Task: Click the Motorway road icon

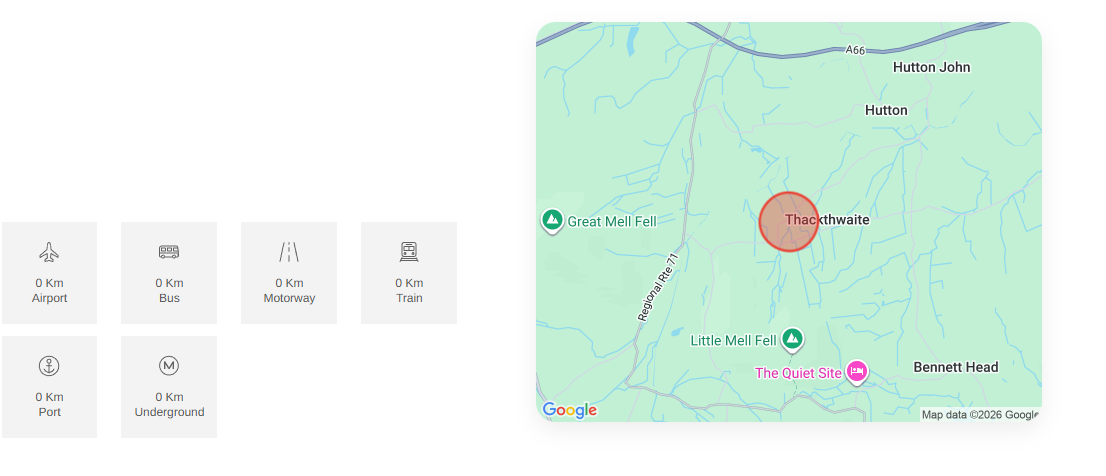Action: point(288,252)
